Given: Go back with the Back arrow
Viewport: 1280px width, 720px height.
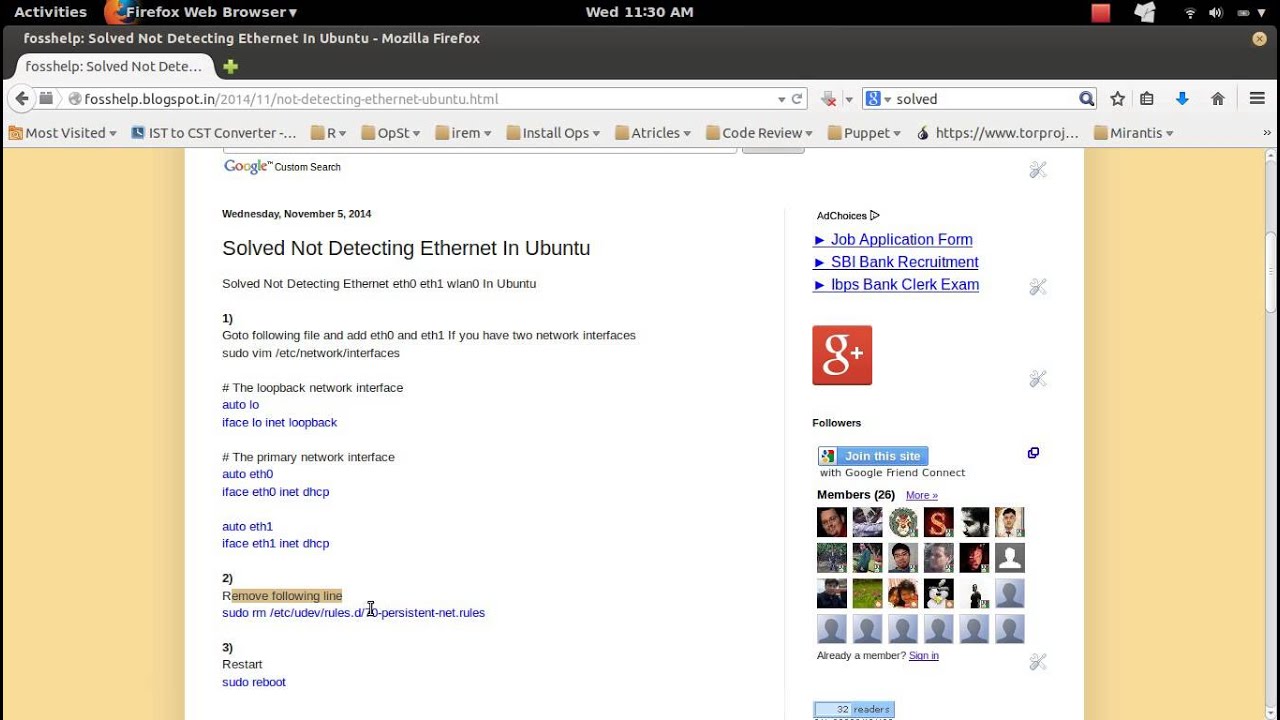Looking at the screenshot, I should pos(22,99).
